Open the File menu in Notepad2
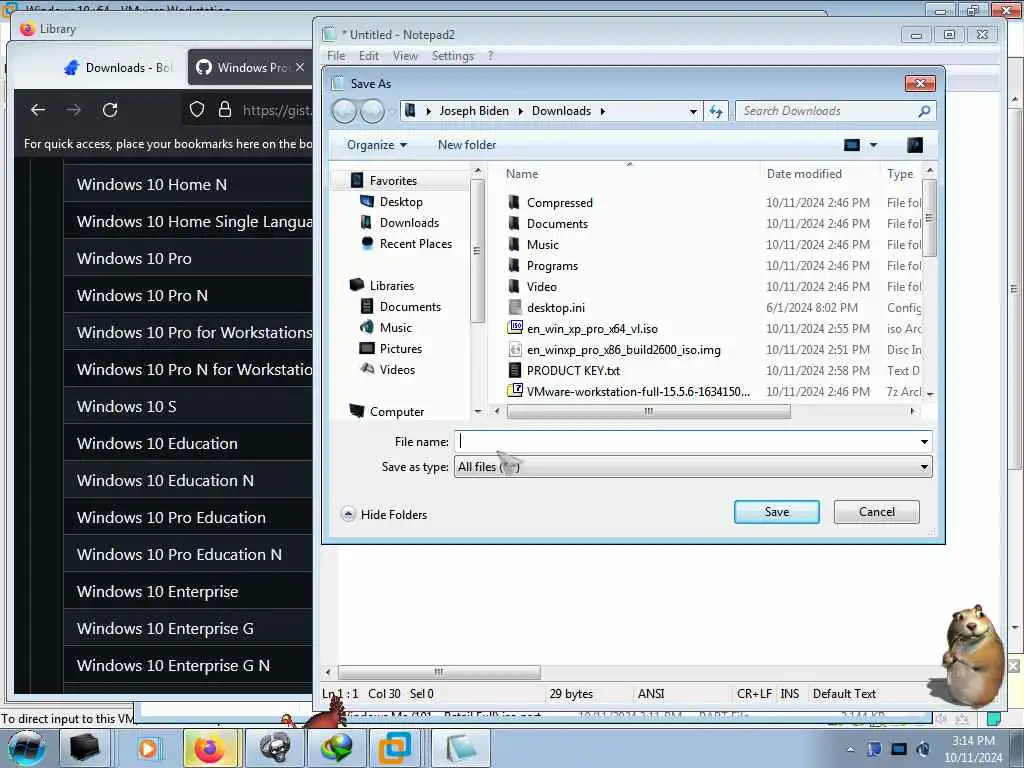 pyautogui.click(x=336, y=56)
